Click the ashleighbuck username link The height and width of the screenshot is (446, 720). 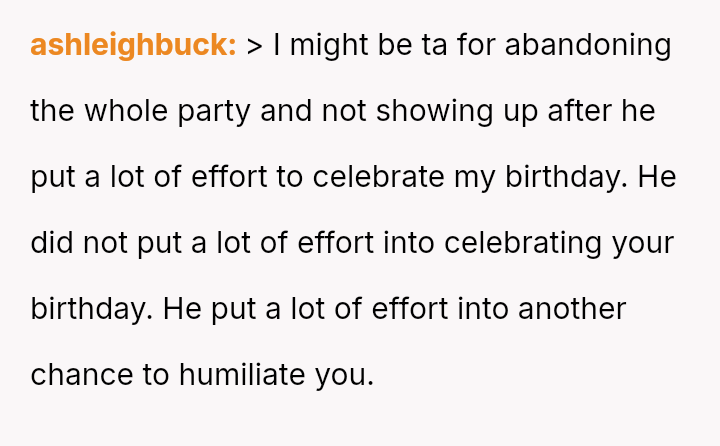pyautogui.click(x=133, y=45)
